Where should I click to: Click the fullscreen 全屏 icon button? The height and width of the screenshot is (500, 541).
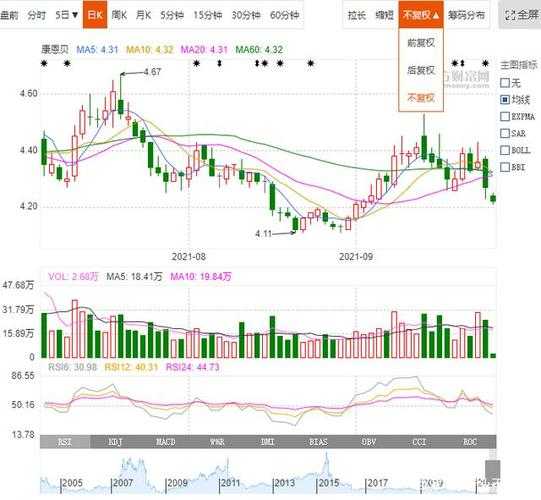point(521,15)
